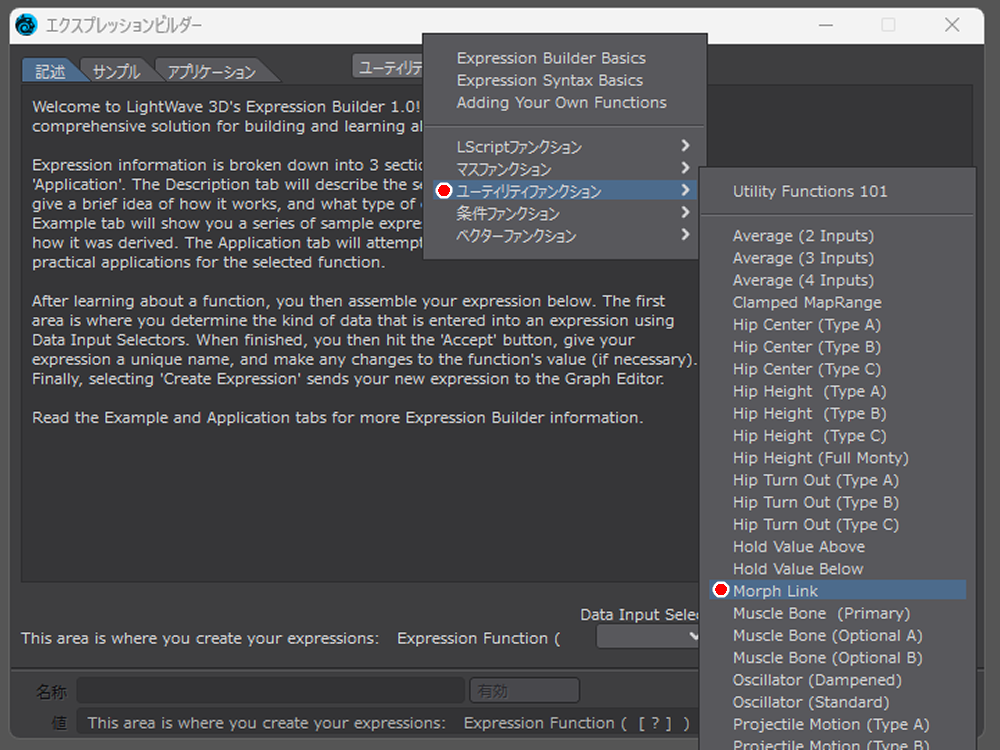Viewport: 1000px width, 750px height.
Task: Open Expression Syntax Basics entry
Action: tap(550, 80)
